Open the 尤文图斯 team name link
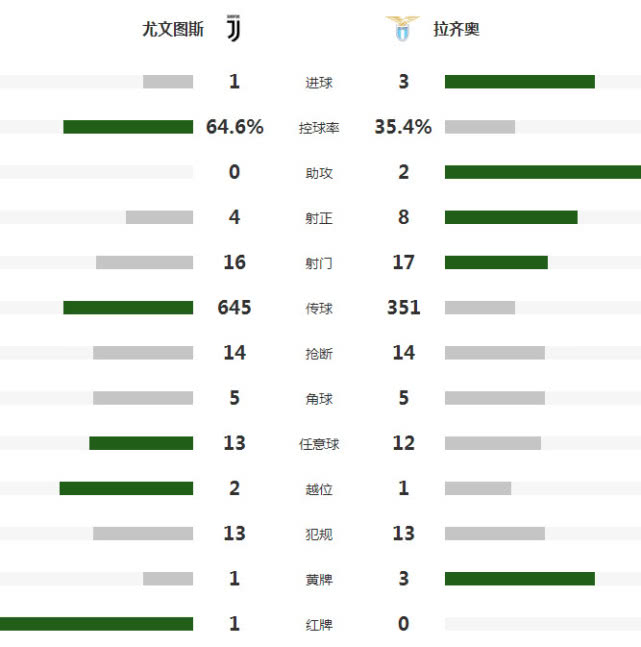The image size is (641, 647). (173, 29)
